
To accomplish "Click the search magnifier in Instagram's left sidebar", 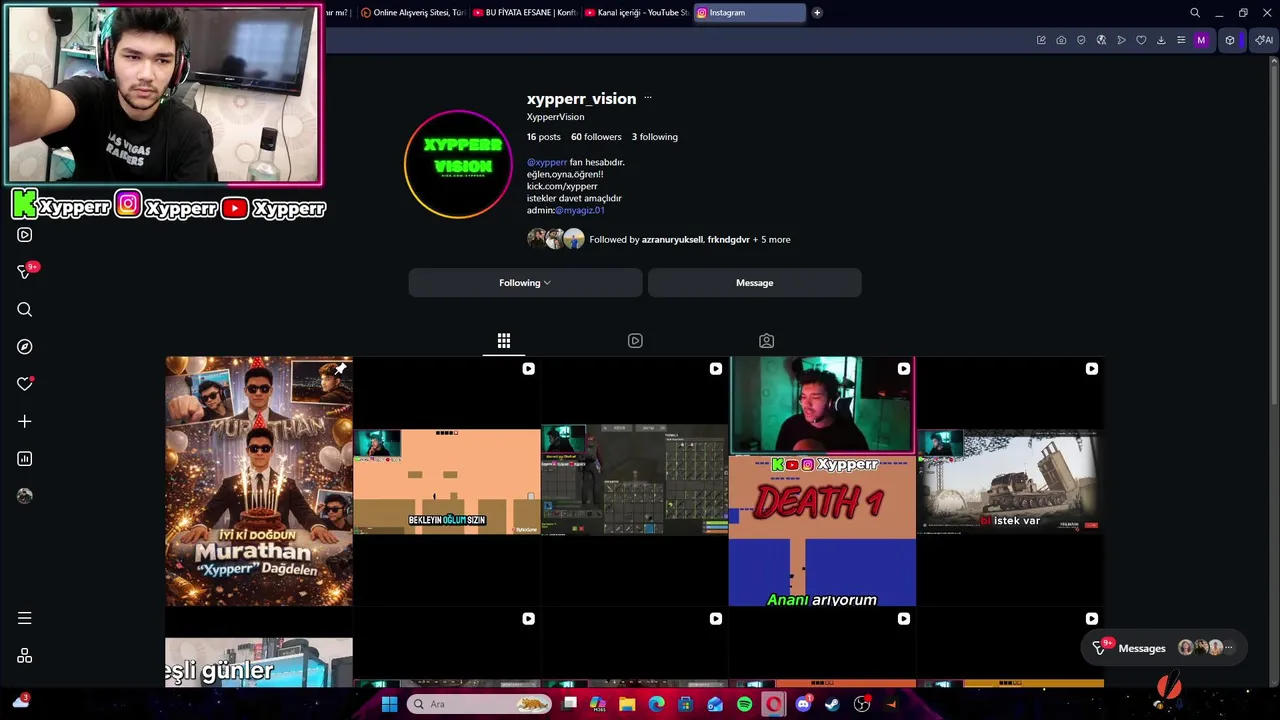I will click(25, 310).
